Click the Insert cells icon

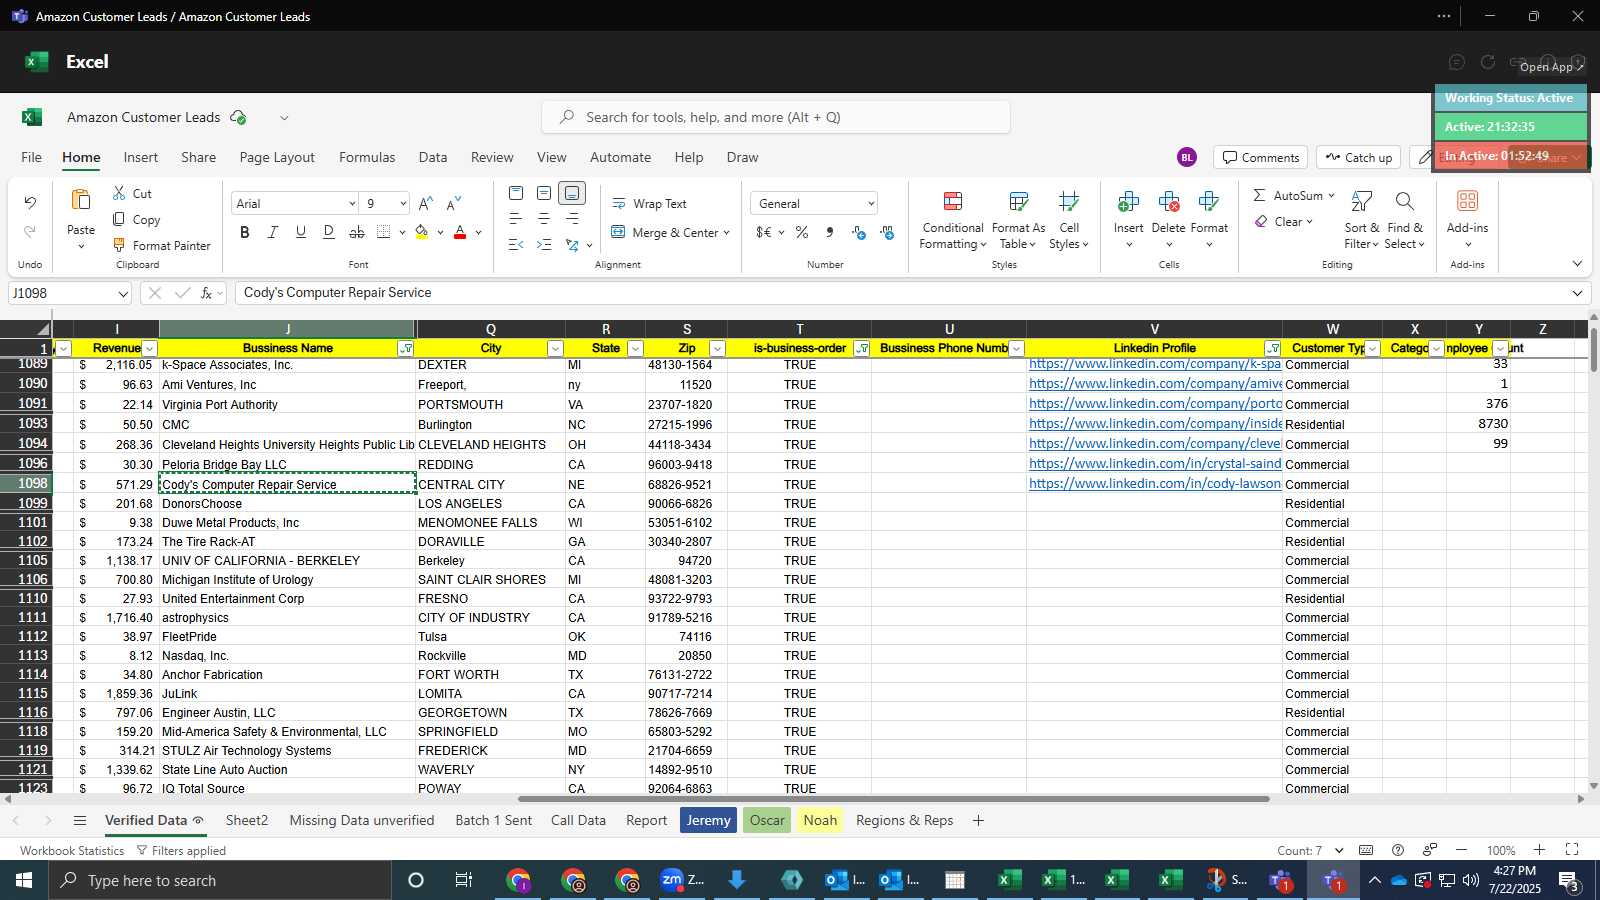1128,202
